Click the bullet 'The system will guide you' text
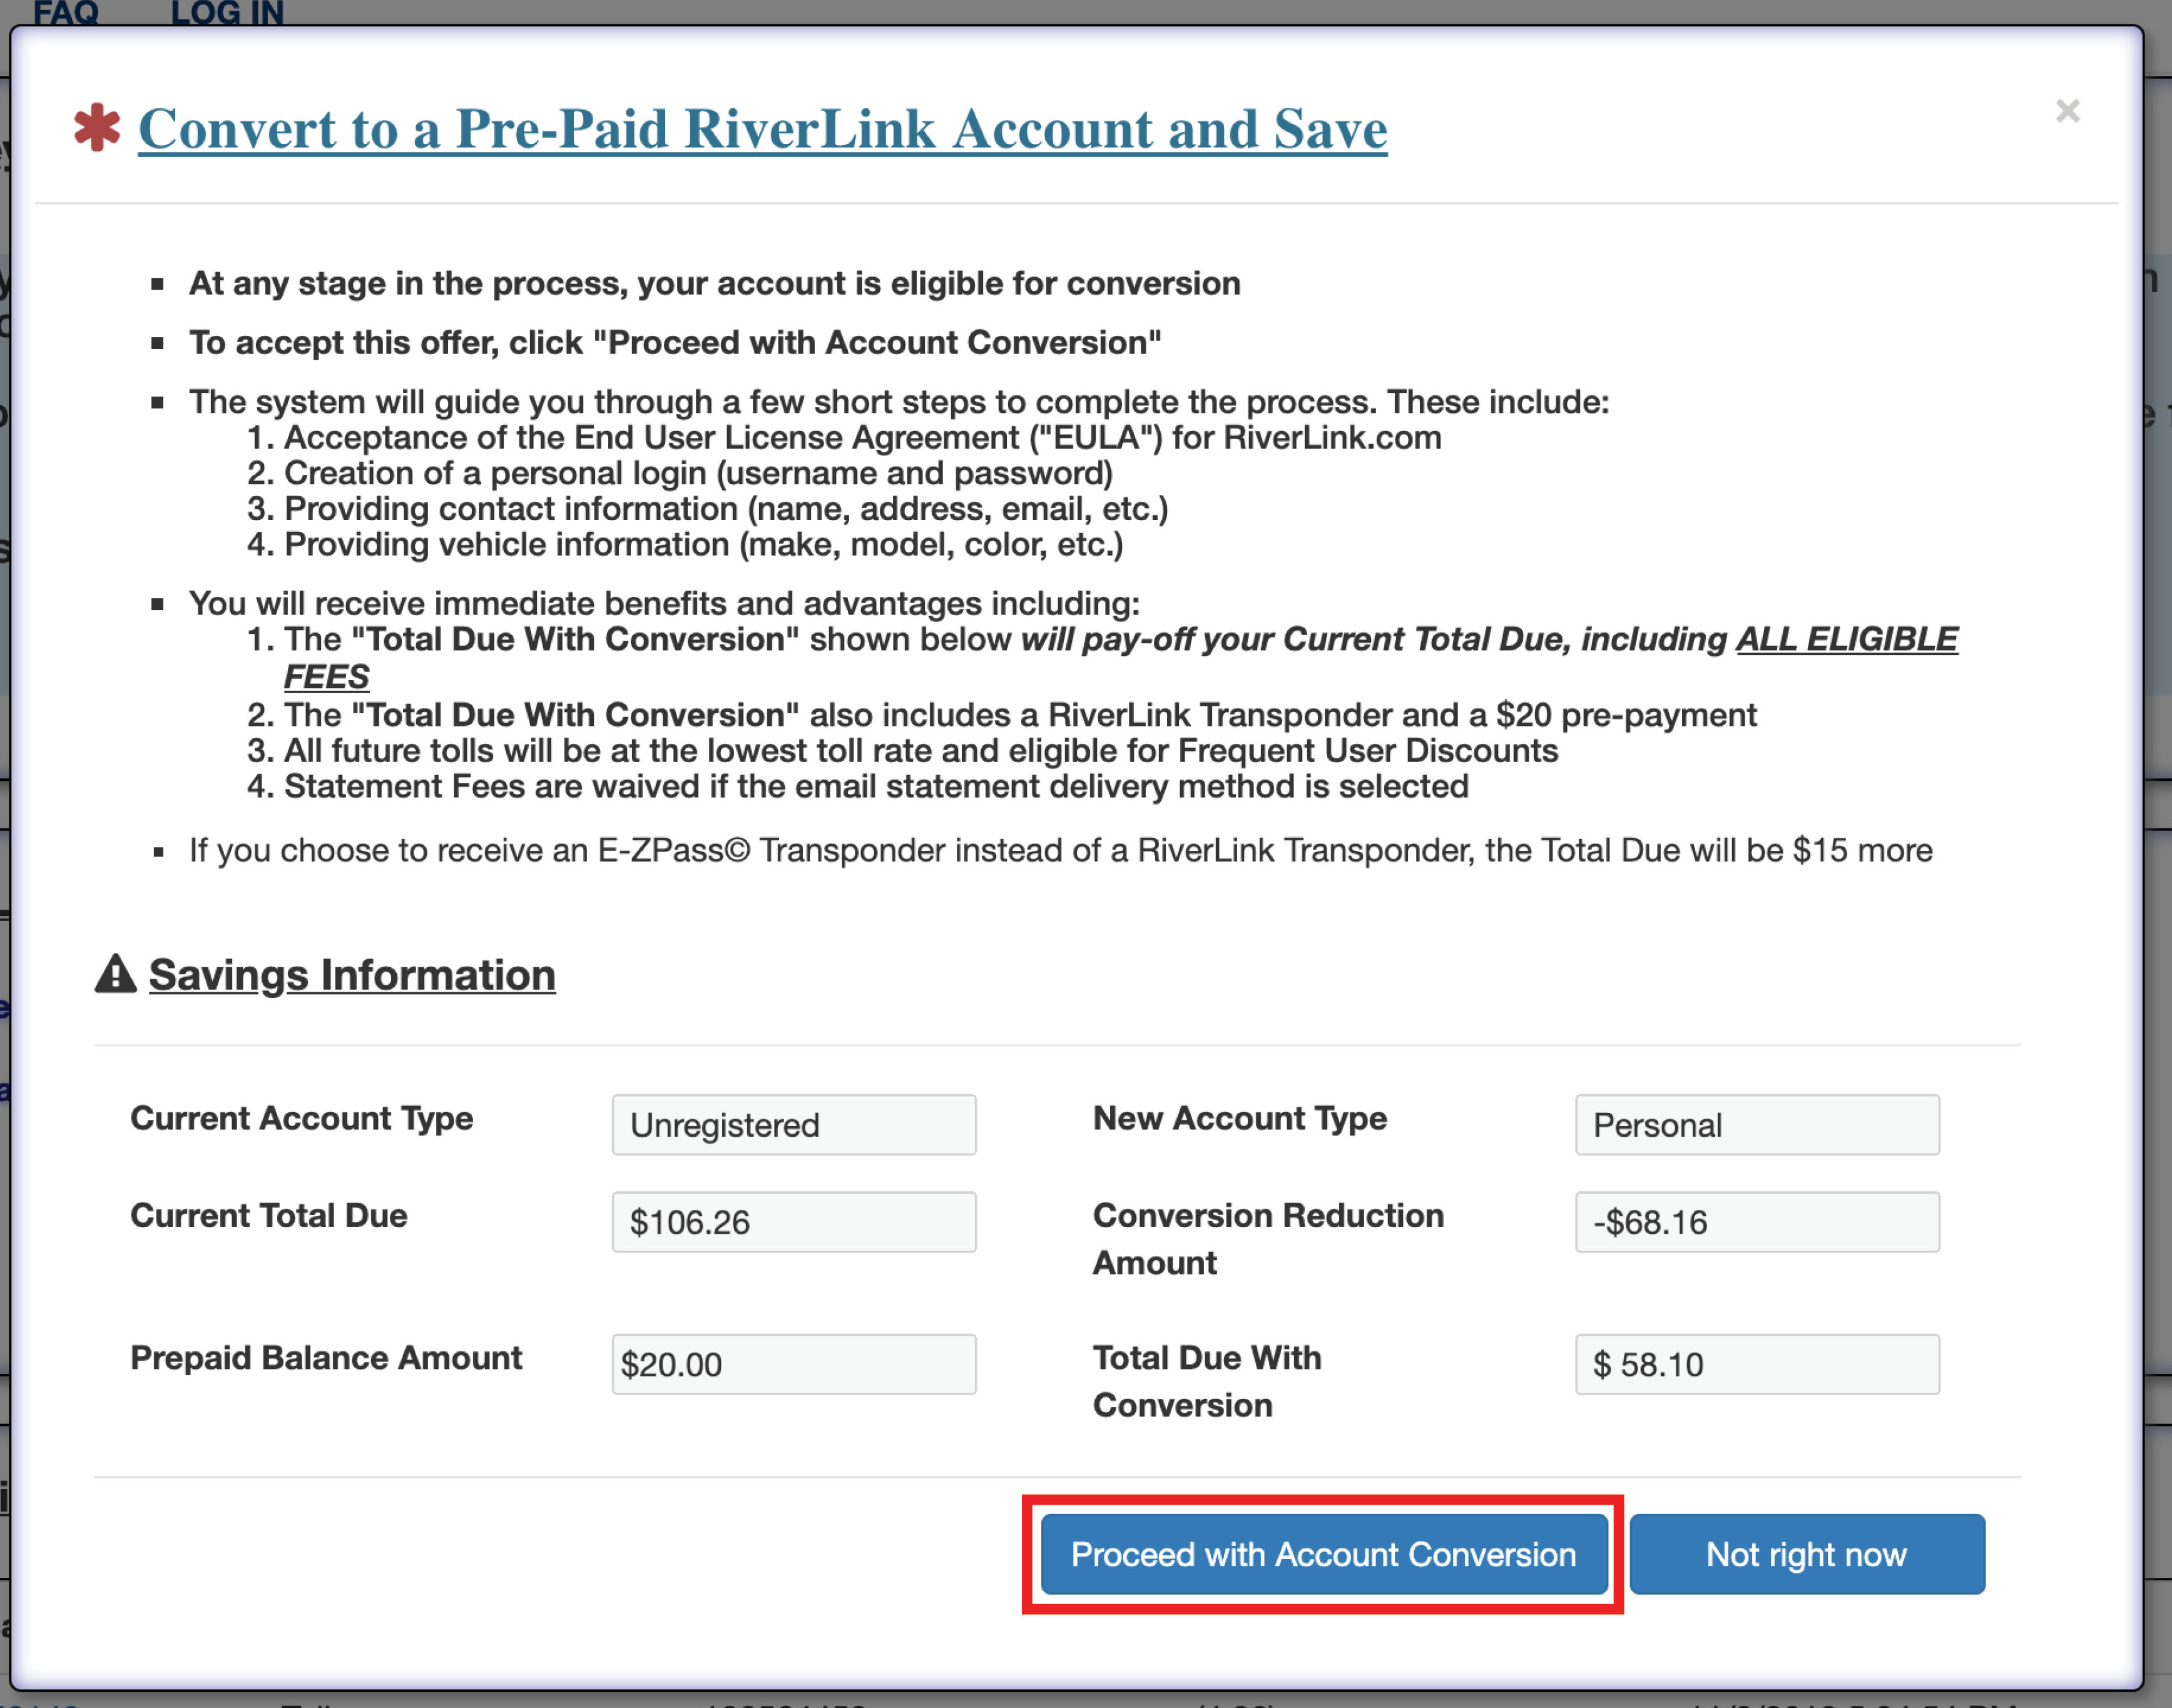The width and height of the screenshot is (2172, 1708). pos(899,402)
